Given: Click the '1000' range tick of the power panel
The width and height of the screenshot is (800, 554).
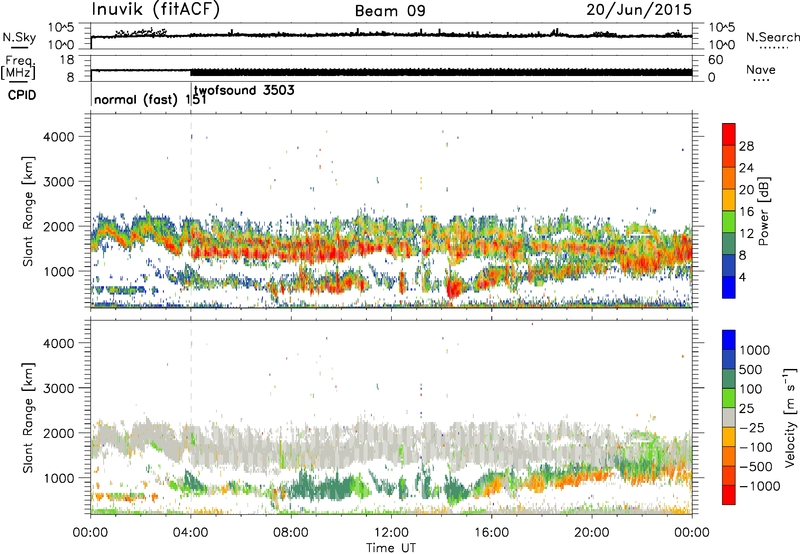Looking at the screenshot, I should [59, 271].
